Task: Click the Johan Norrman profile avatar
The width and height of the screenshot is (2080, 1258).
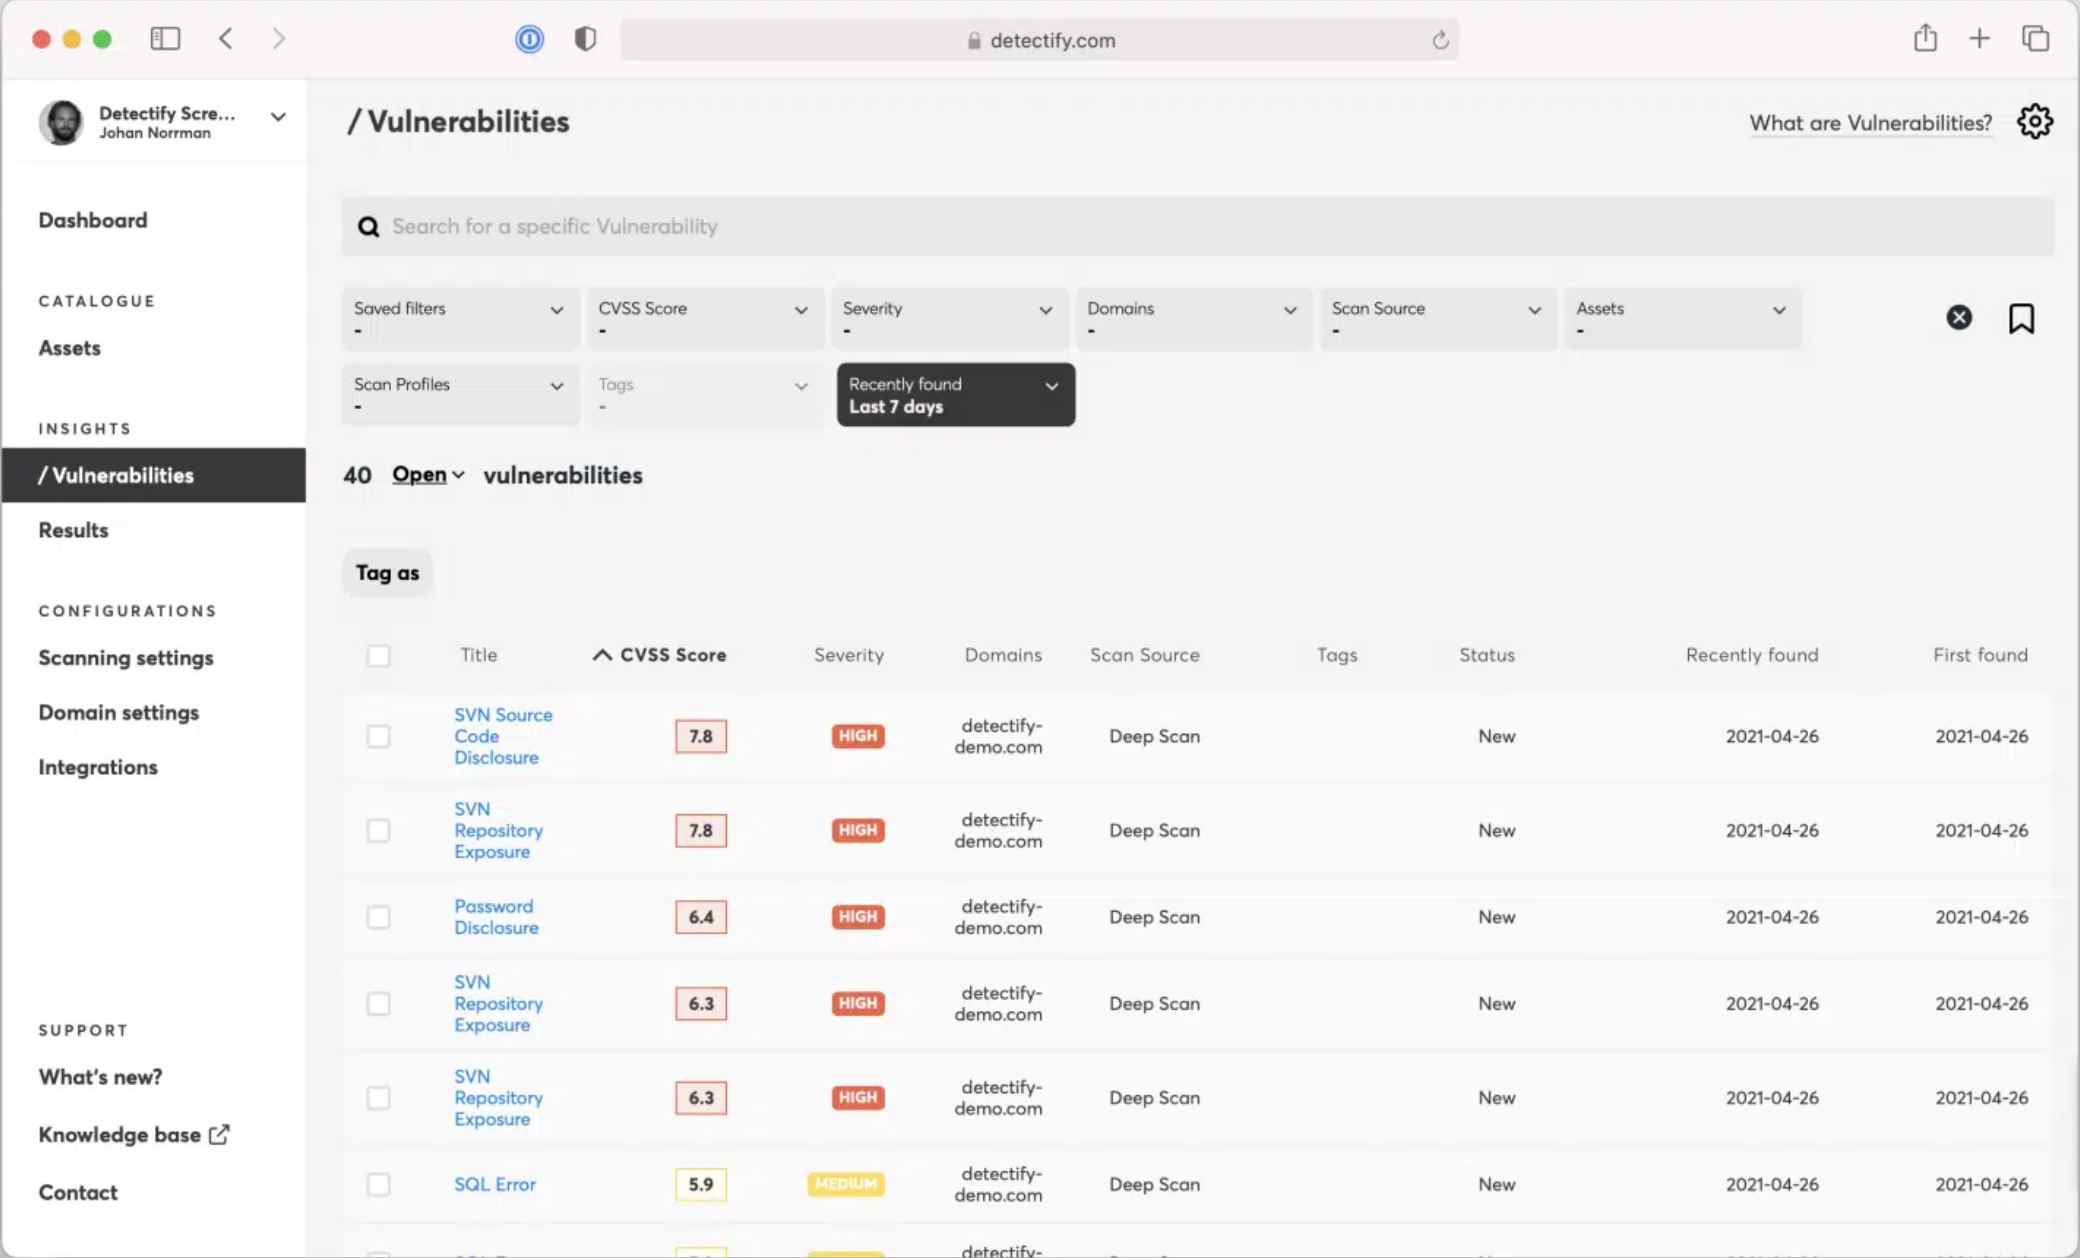Action: (61, 121)
